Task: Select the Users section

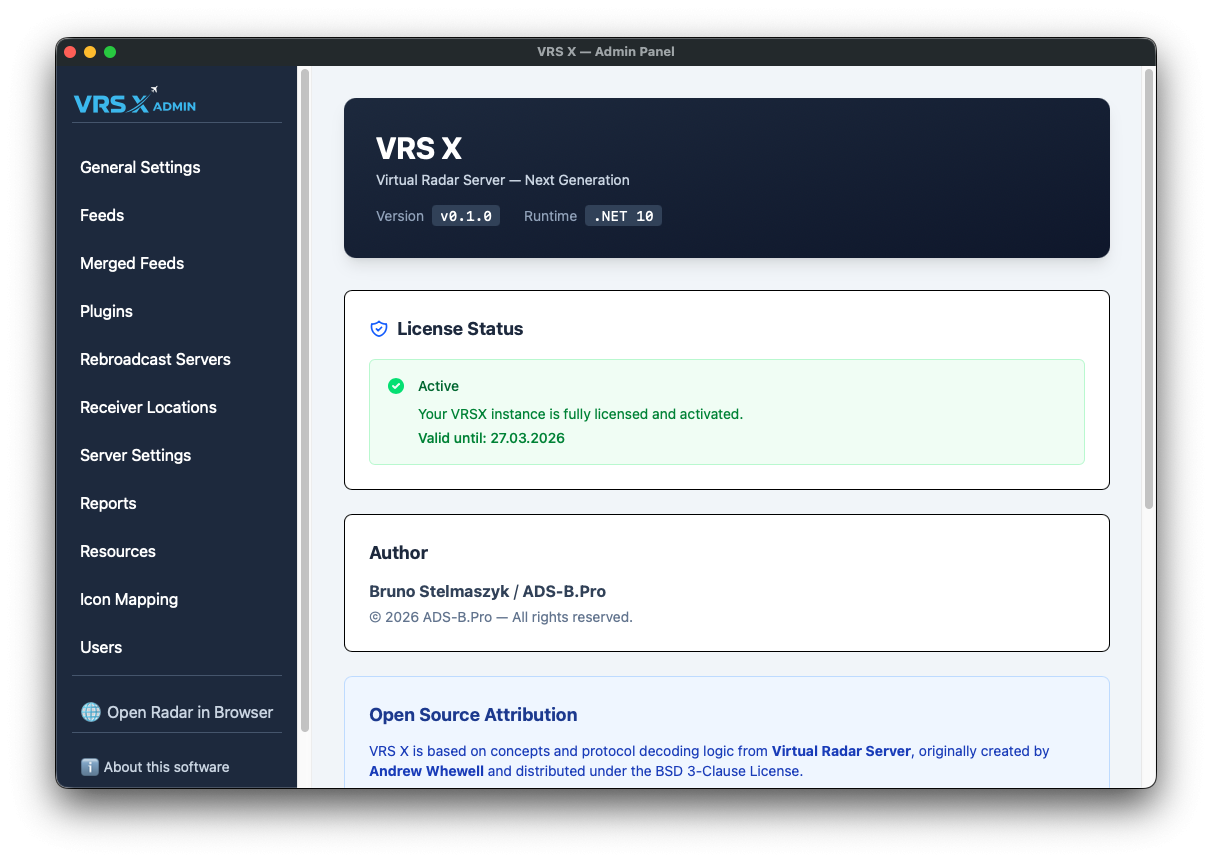Action: [x=101, y=647]
